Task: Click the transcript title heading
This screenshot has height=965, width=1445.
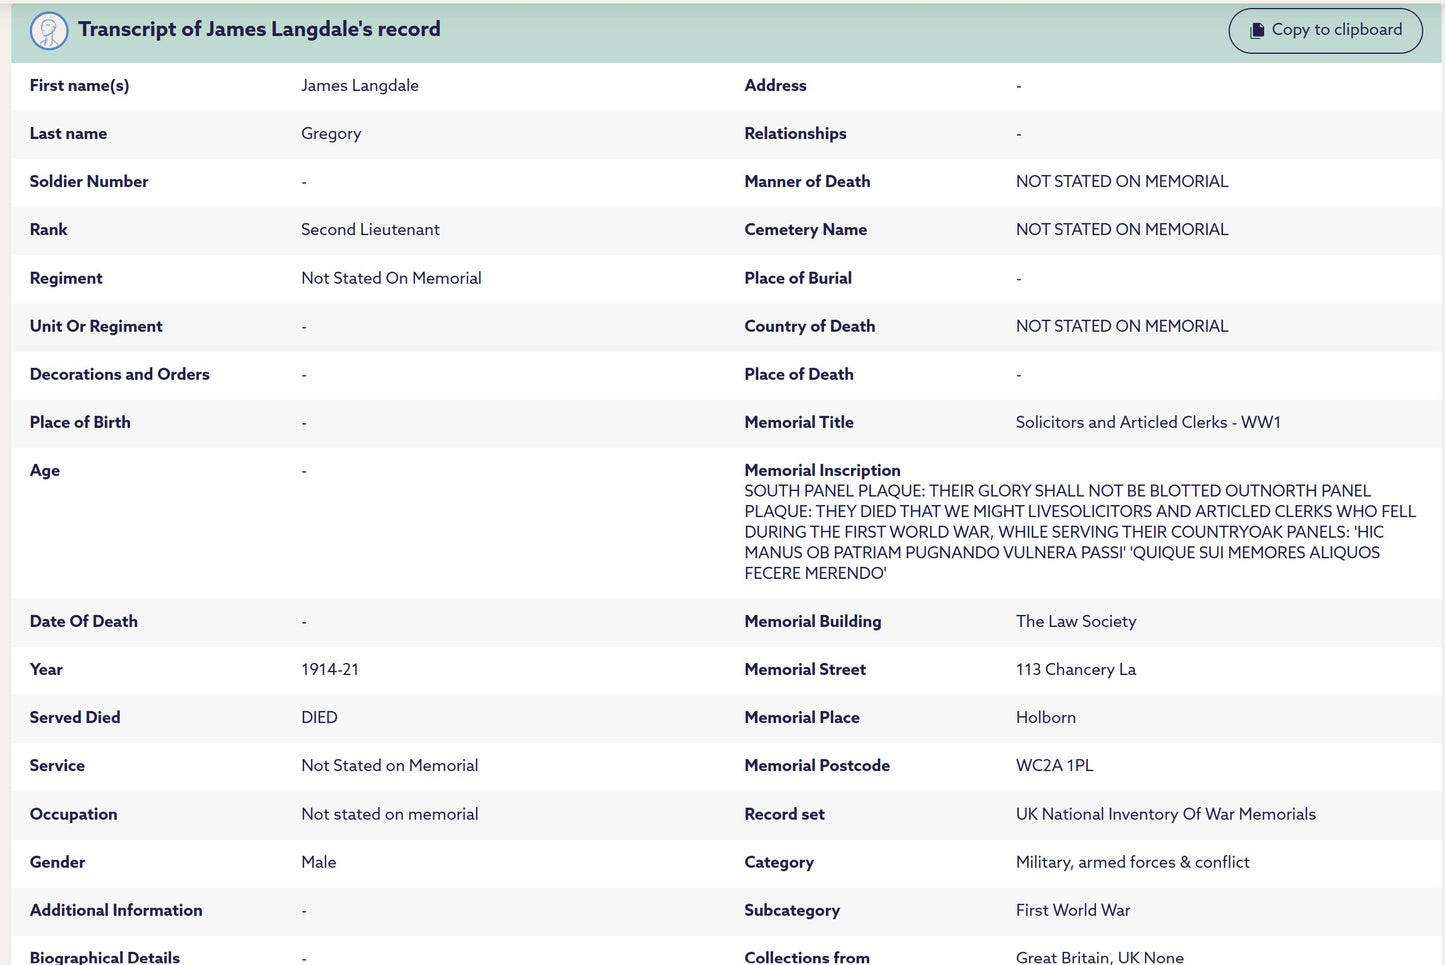Action: point(259,29)
